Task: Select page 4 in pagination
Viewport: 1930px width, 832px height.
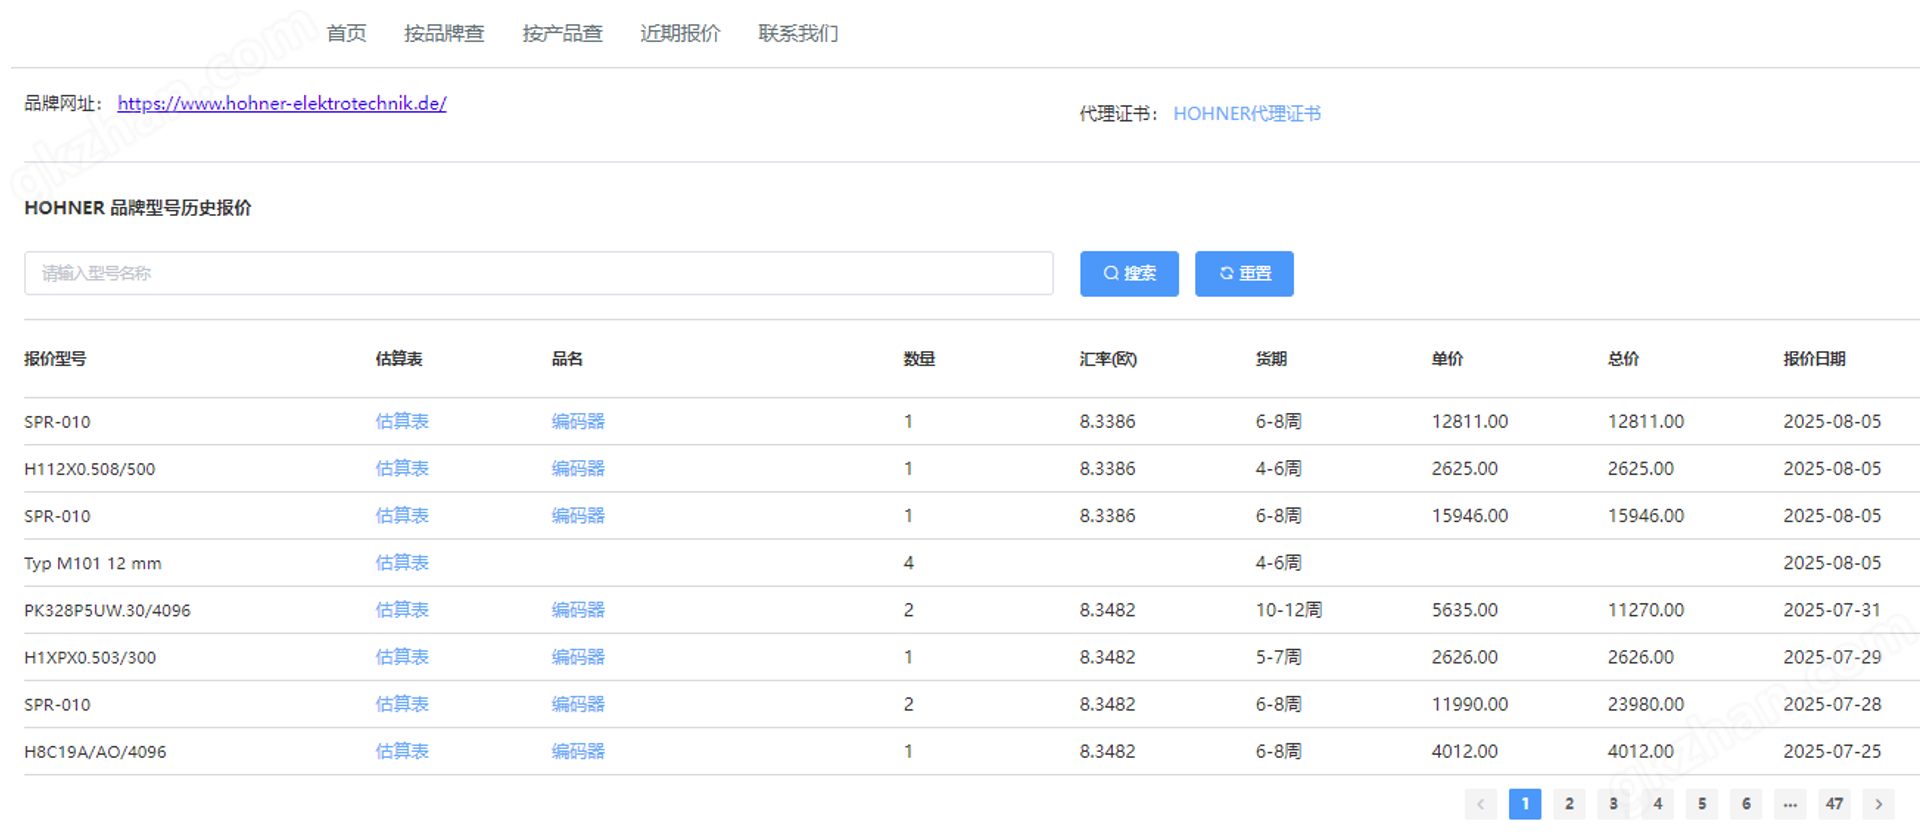Action: [x=1658, y=804]
